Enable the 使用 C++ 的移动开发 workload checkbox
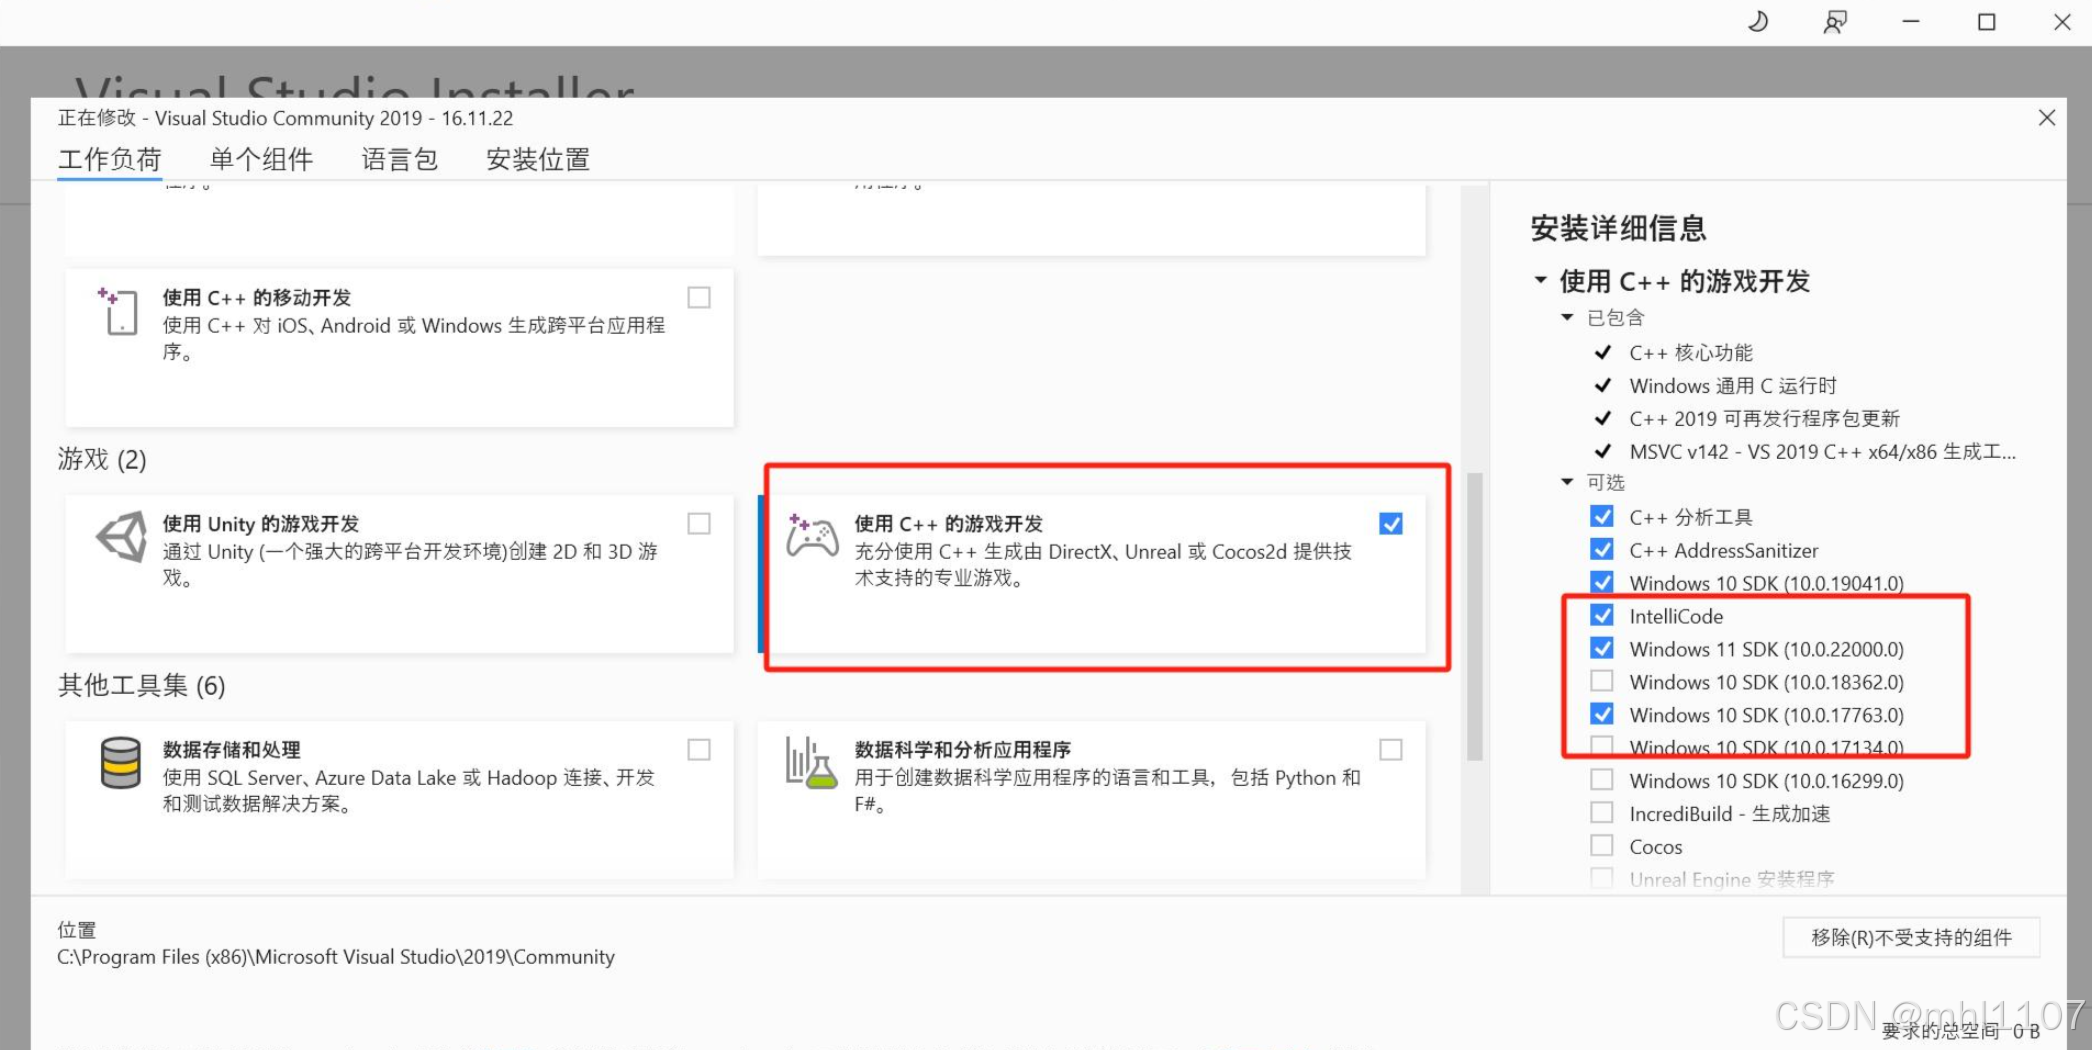 pyautogui.click(x=699, y=297)
